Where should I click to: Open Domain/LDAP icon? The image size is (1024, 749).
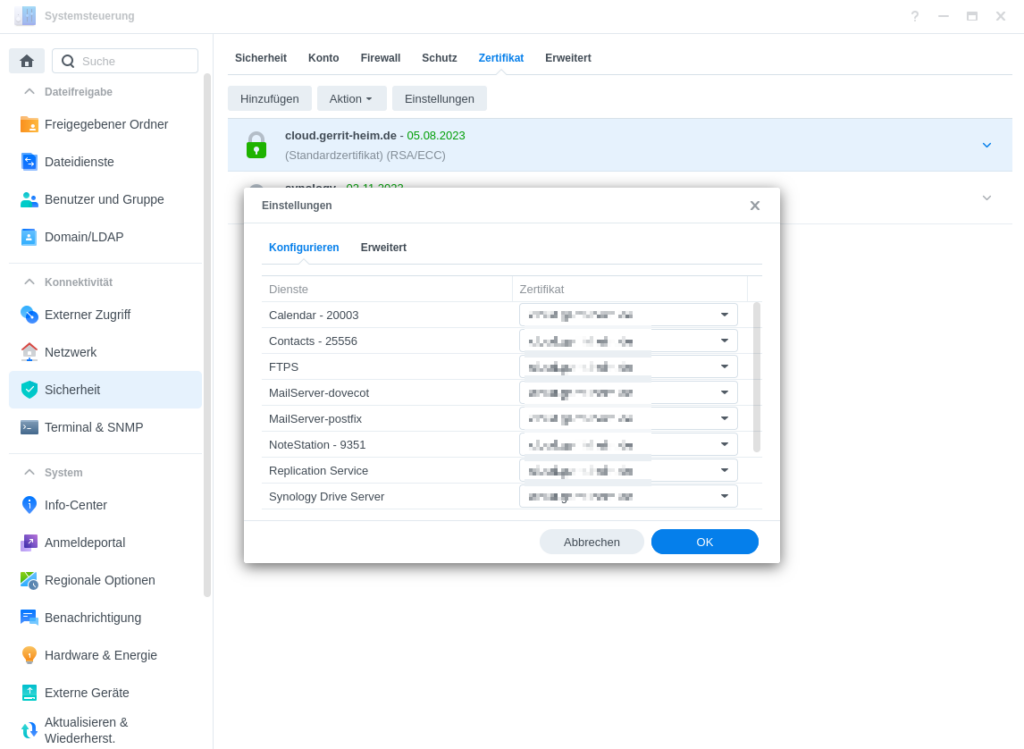[29, 236]
